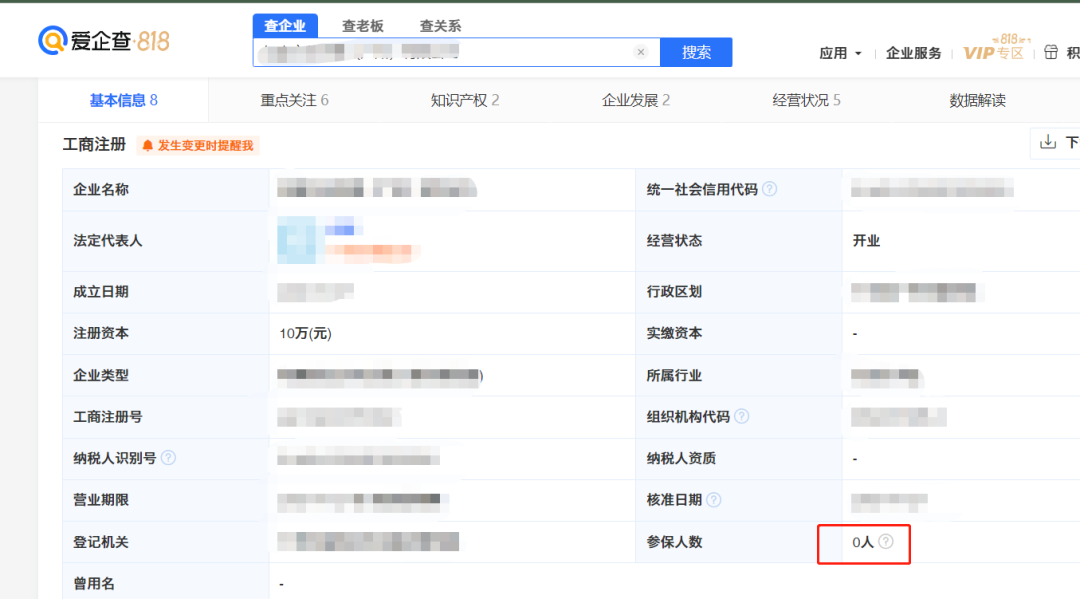Click the 工商注册 section heading

pyautogui.click(x=94, y=145)
